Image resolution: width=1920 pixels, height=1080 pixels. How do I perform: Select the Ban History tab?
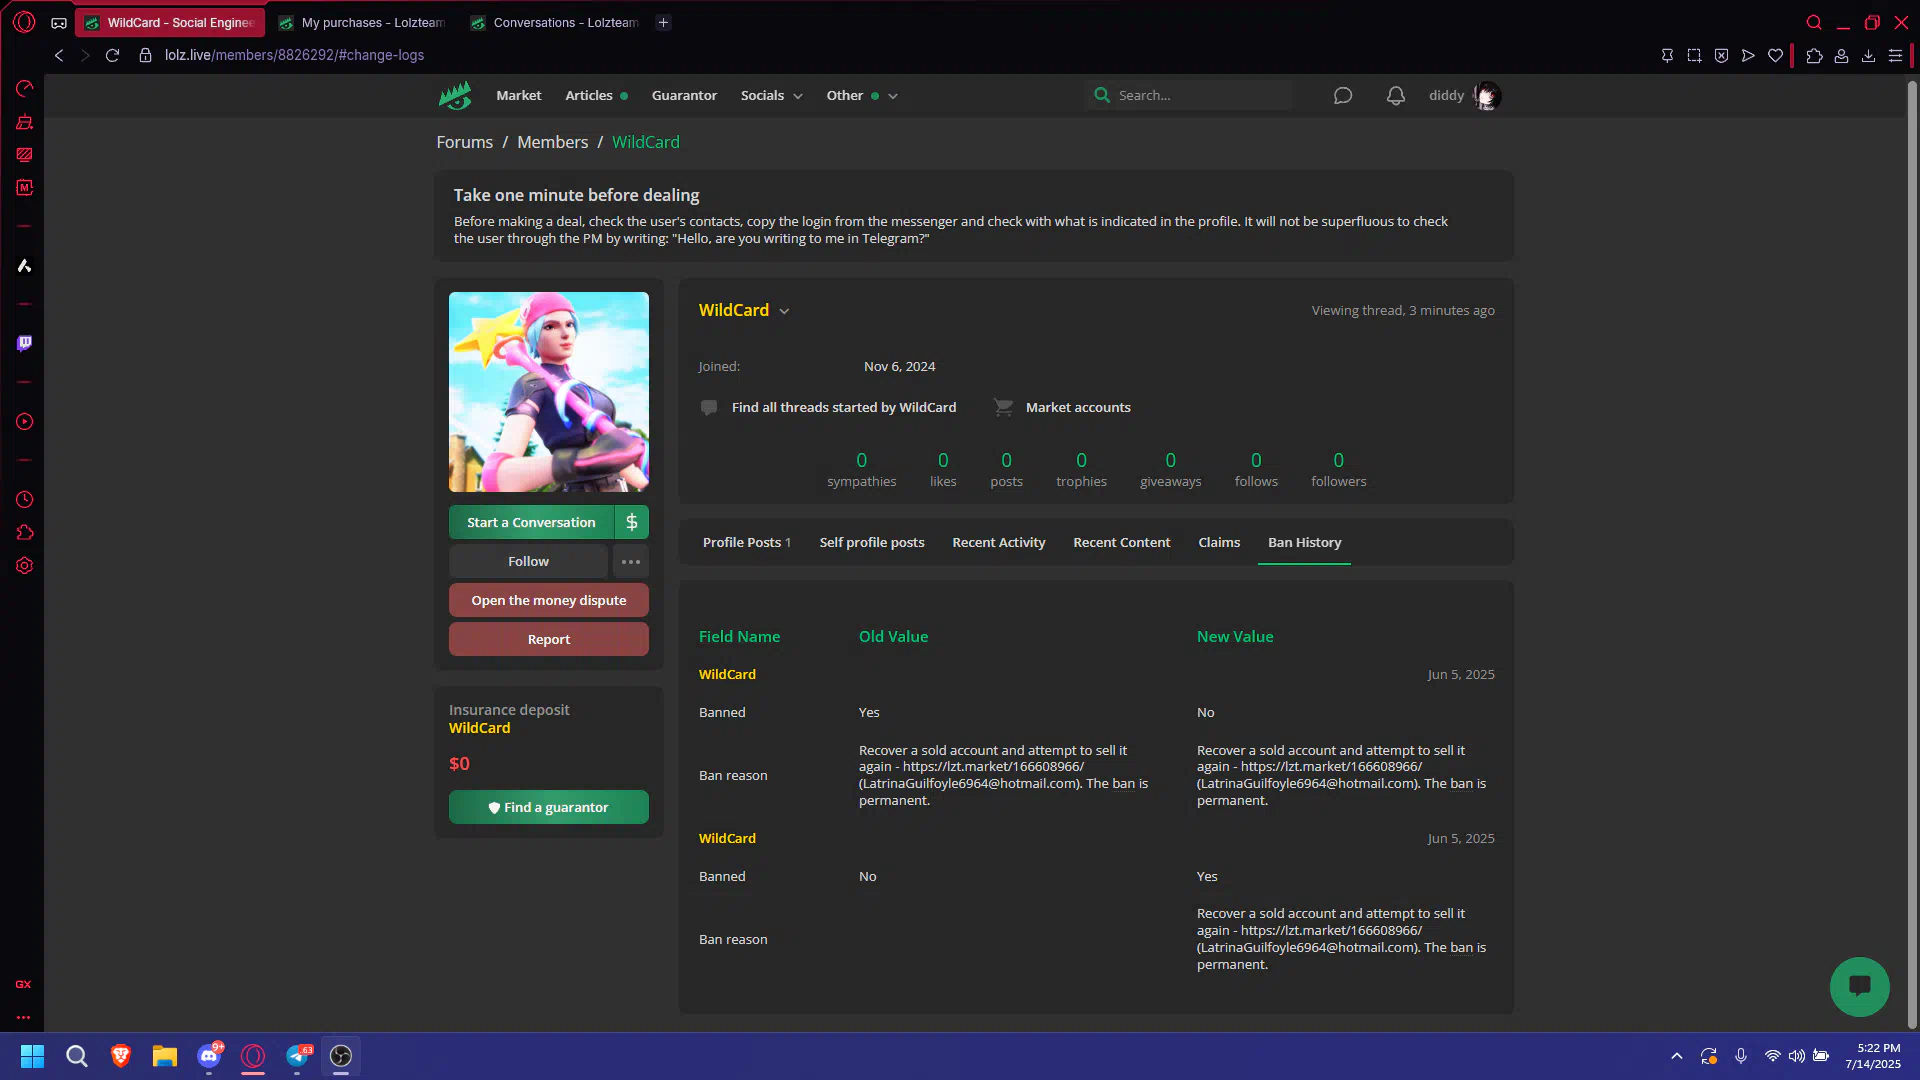1305,542
